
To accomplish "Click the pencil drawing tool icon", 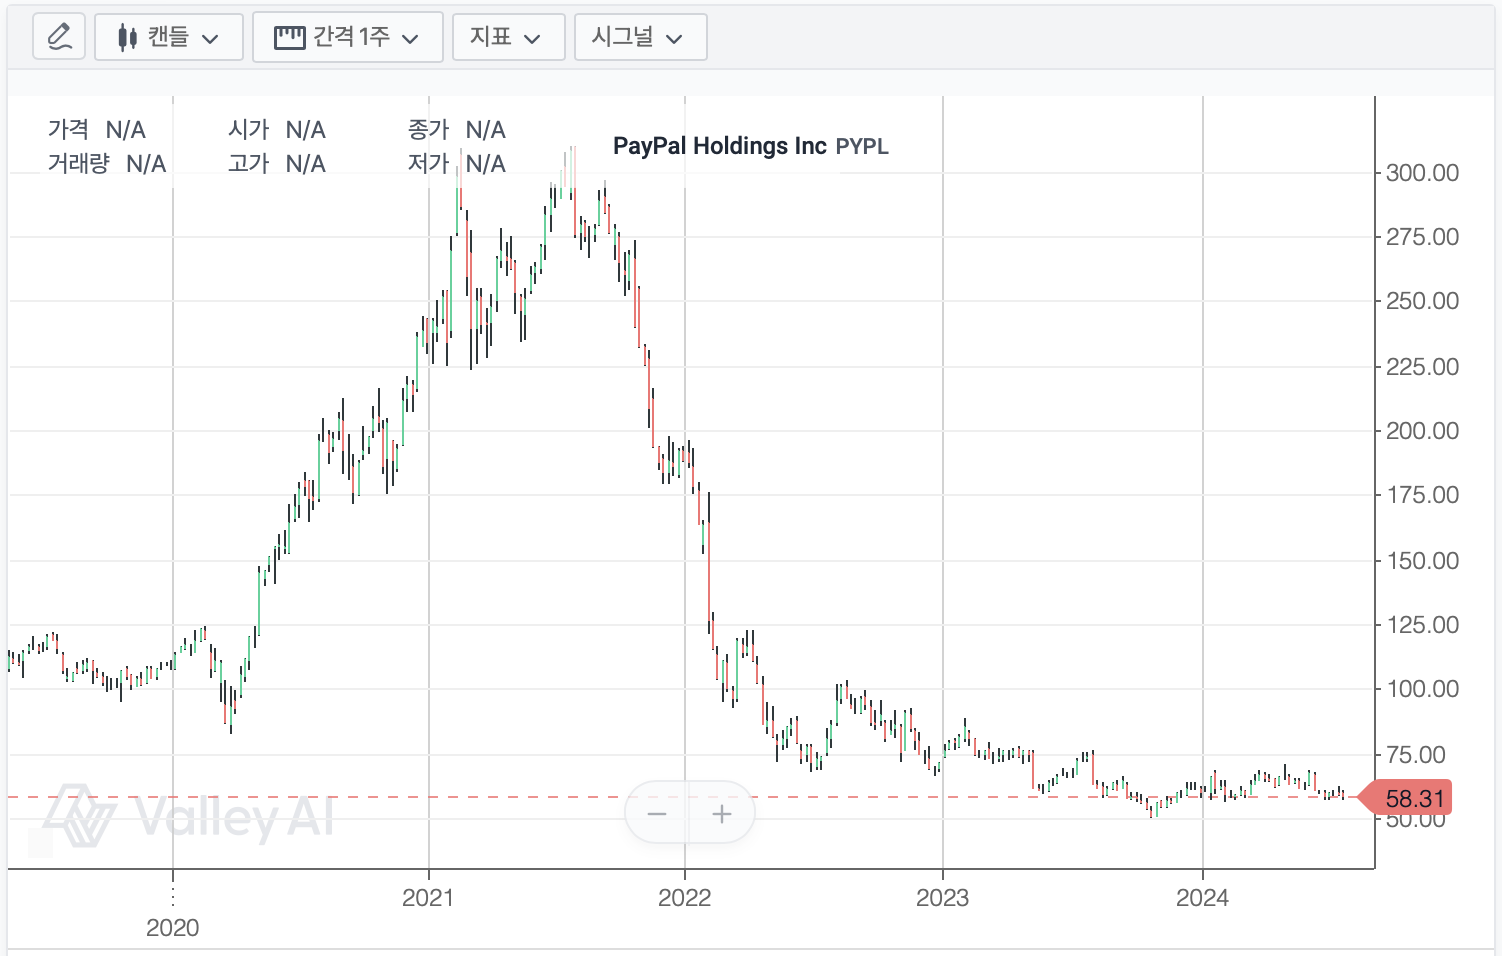I will pyautogui.click(x=59, y=38).
